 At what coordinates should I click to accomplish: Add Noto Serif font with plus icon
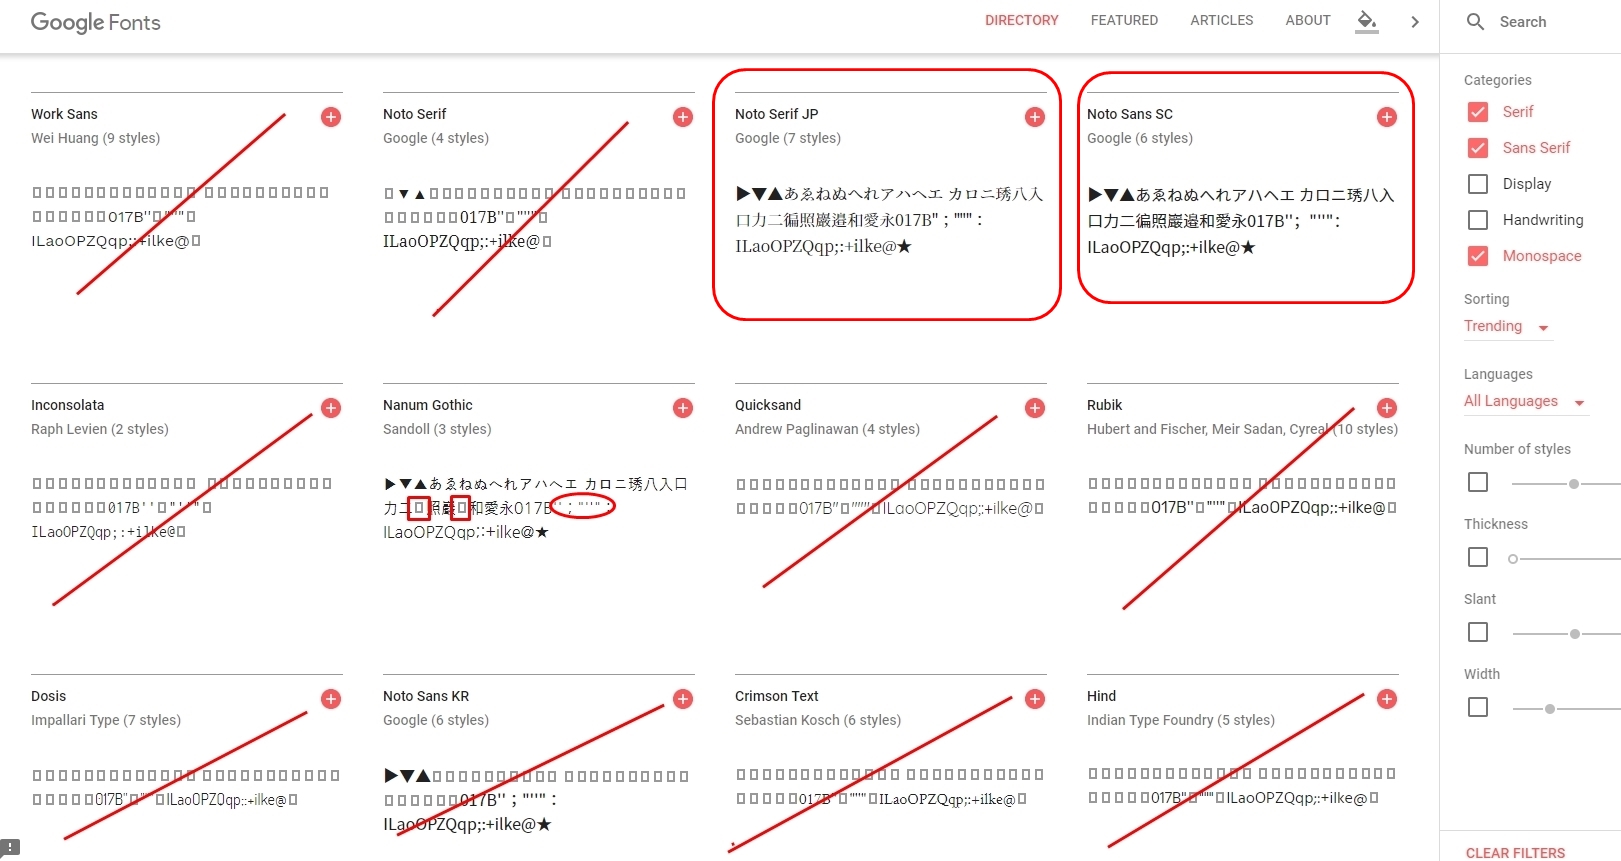[x=683, y=117]
